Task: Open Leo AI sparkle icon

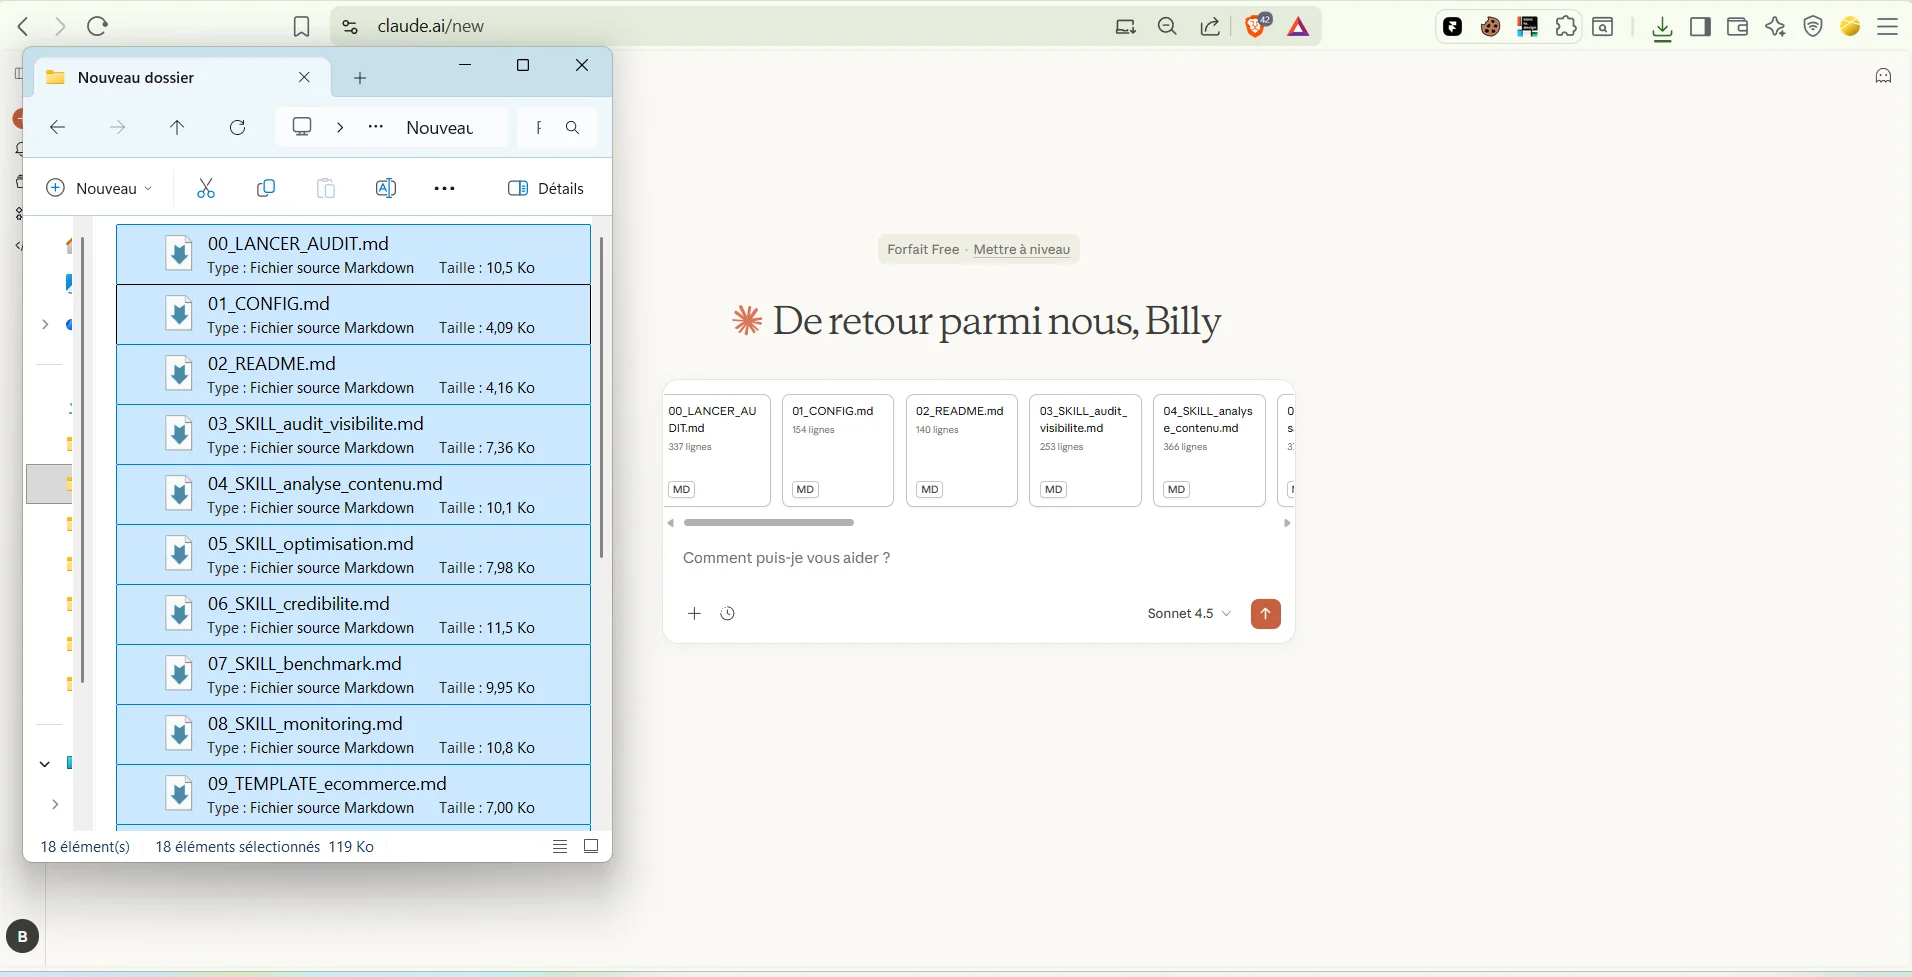Action: [x=1776, y=27]
